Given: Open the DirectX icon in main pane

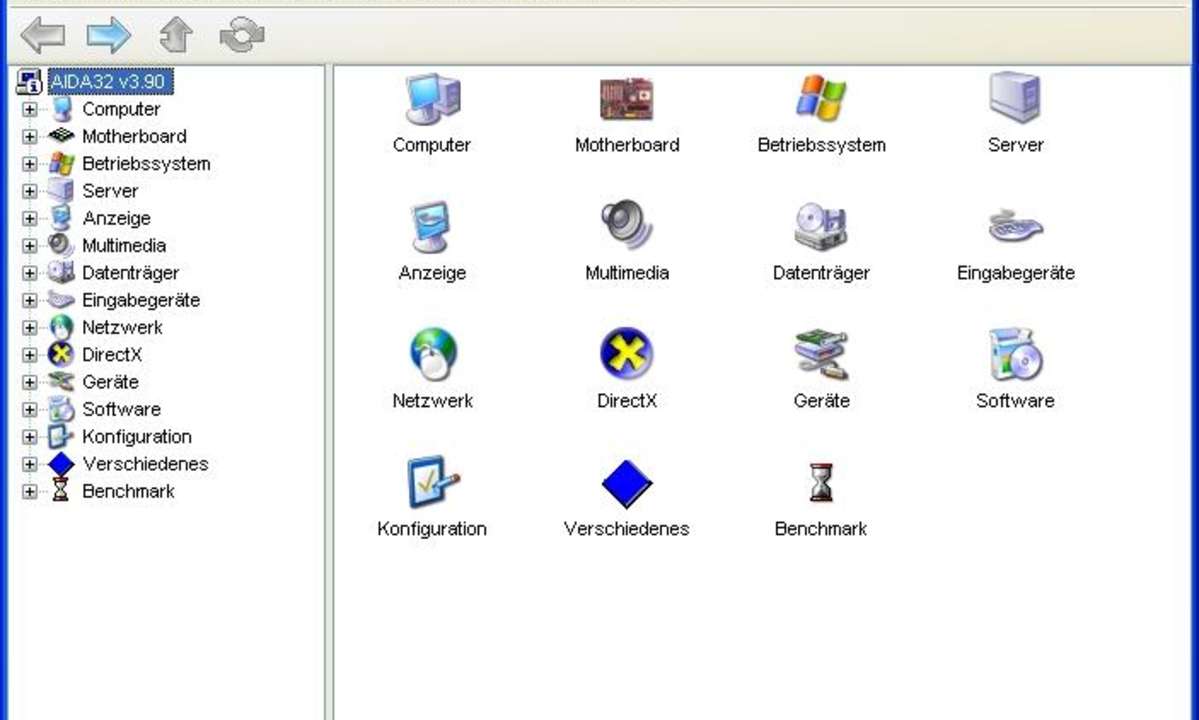Looking at the screenshot, I should (626, 353).
